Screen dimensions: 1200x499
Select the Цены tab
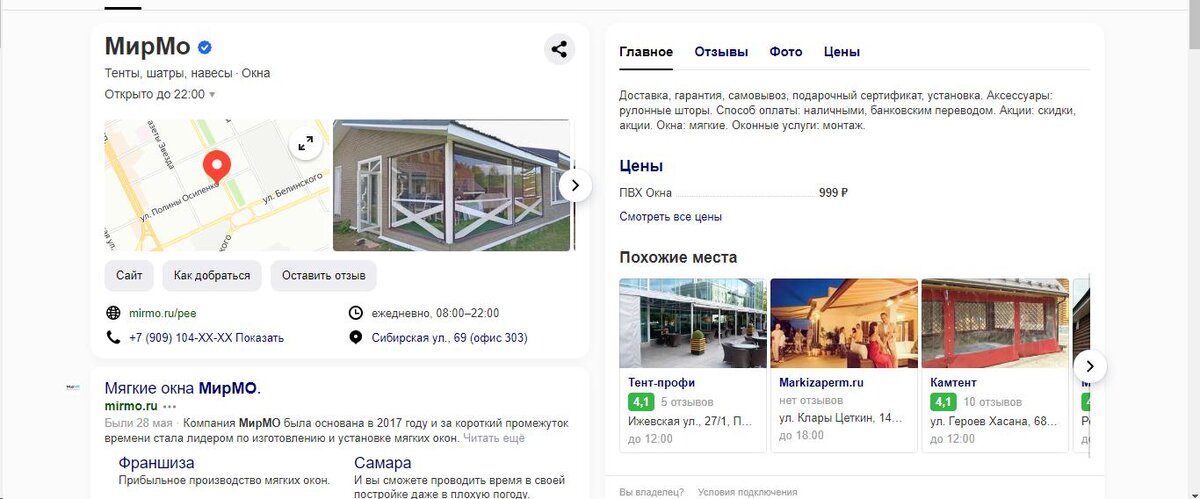[842, 52]
